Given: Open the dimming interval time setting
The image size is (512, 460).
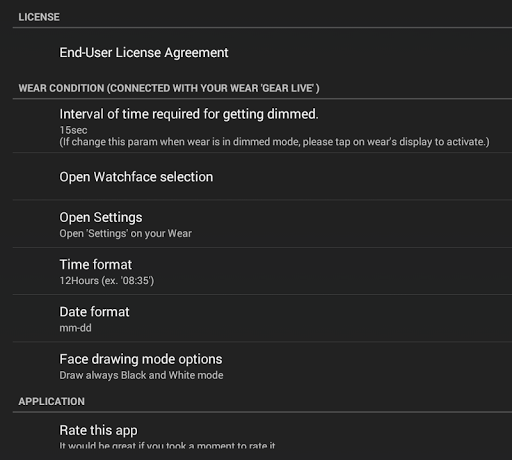Looking at the screenshot, I should point(262,126).
